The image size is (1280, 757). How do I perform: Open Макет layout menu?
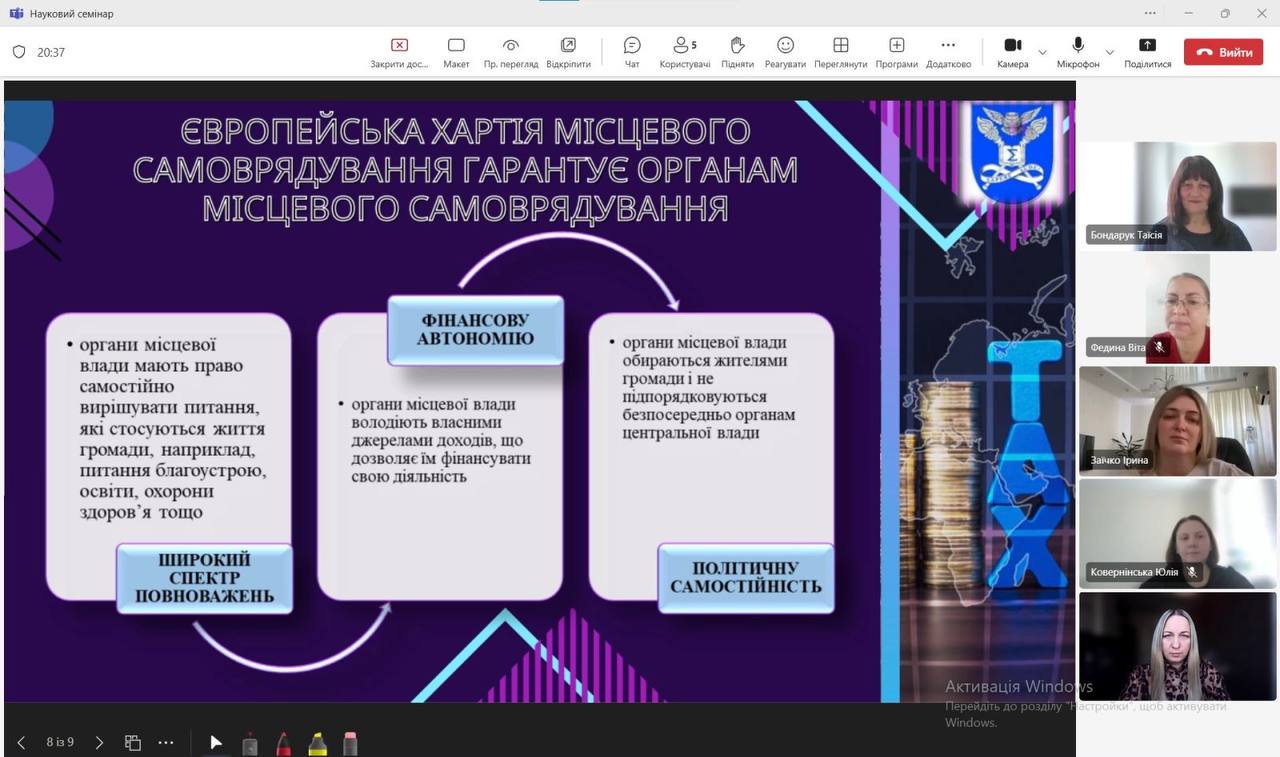coord(456,52)
